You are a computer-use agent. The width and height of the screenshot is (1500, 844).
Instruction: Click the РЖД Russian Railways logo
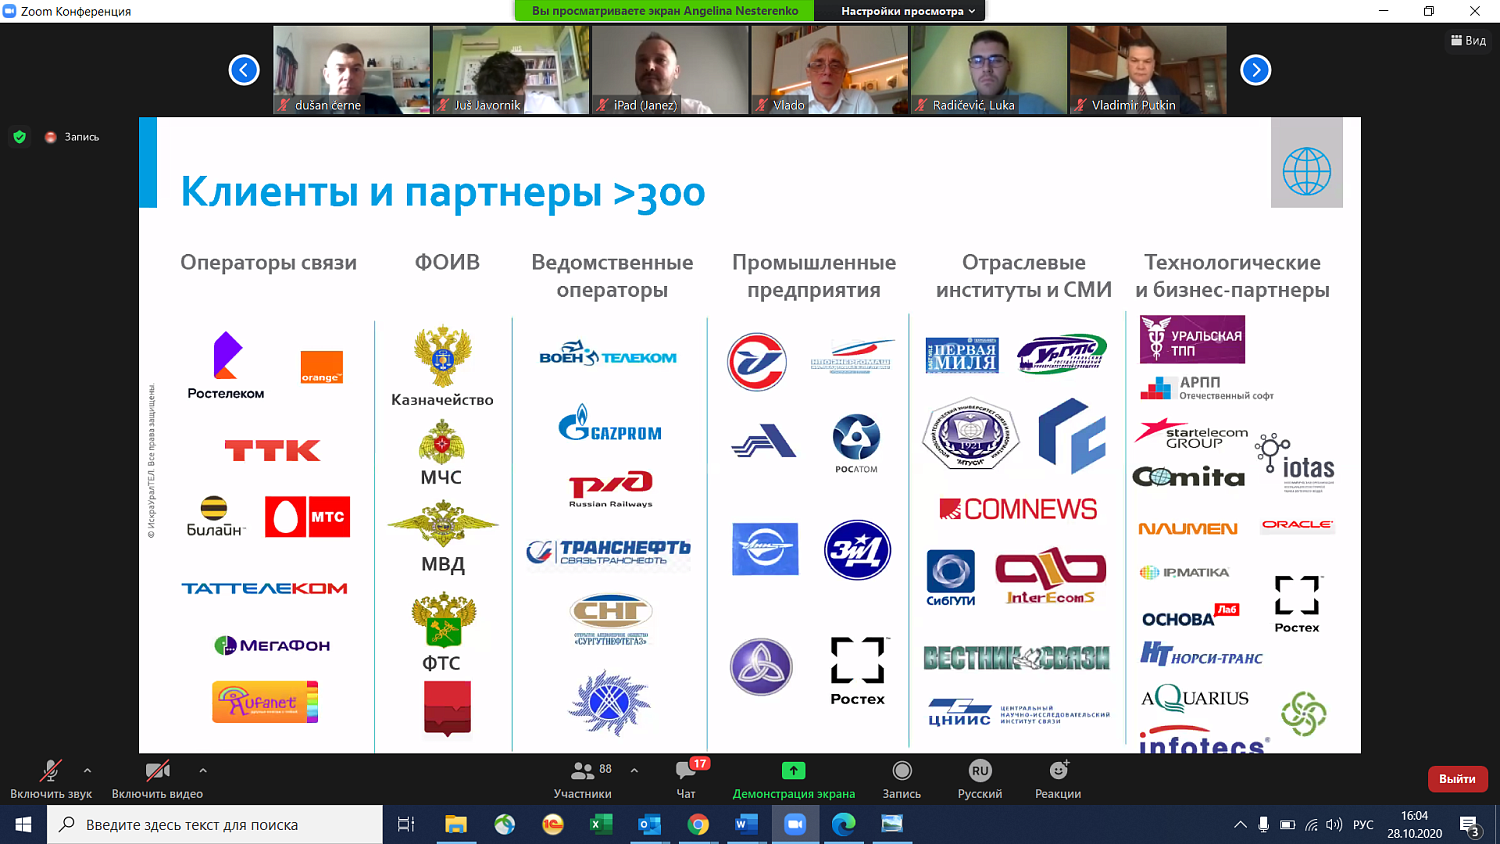pos(610,489)
